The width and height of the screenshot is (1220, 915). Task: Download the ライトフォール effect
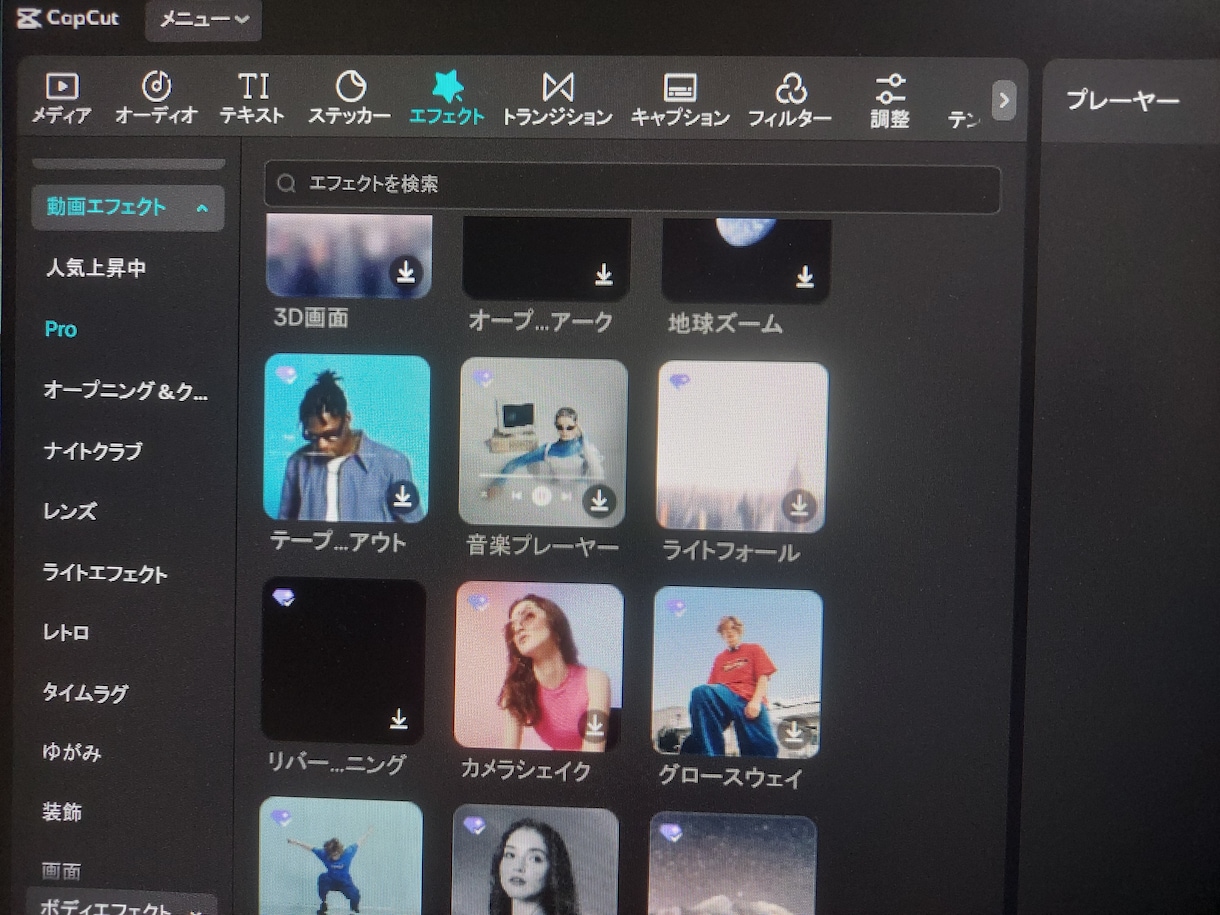coord(797,505)
